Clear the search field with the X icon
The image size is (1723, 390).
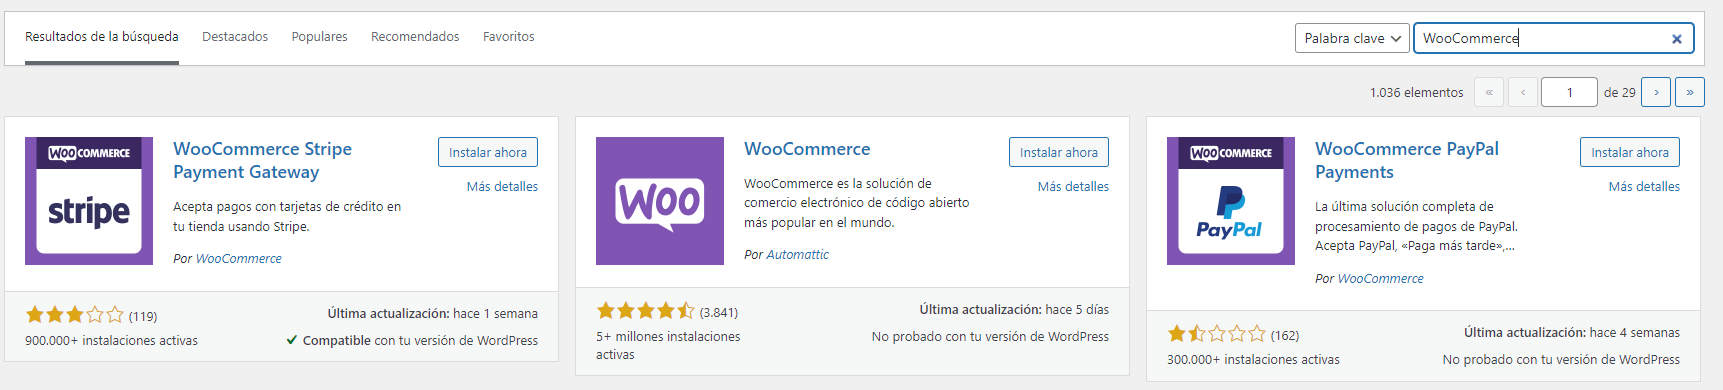pos(1677,39)
